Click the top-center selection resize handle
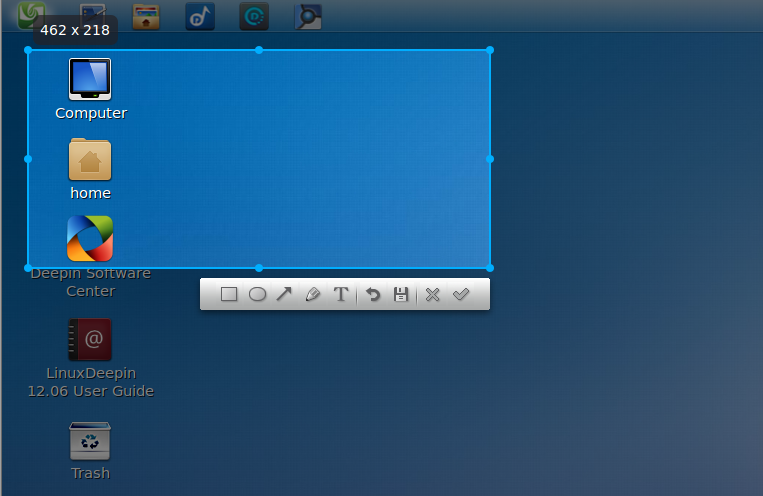This screenshot has width=763, height=496. coord(259,50)
